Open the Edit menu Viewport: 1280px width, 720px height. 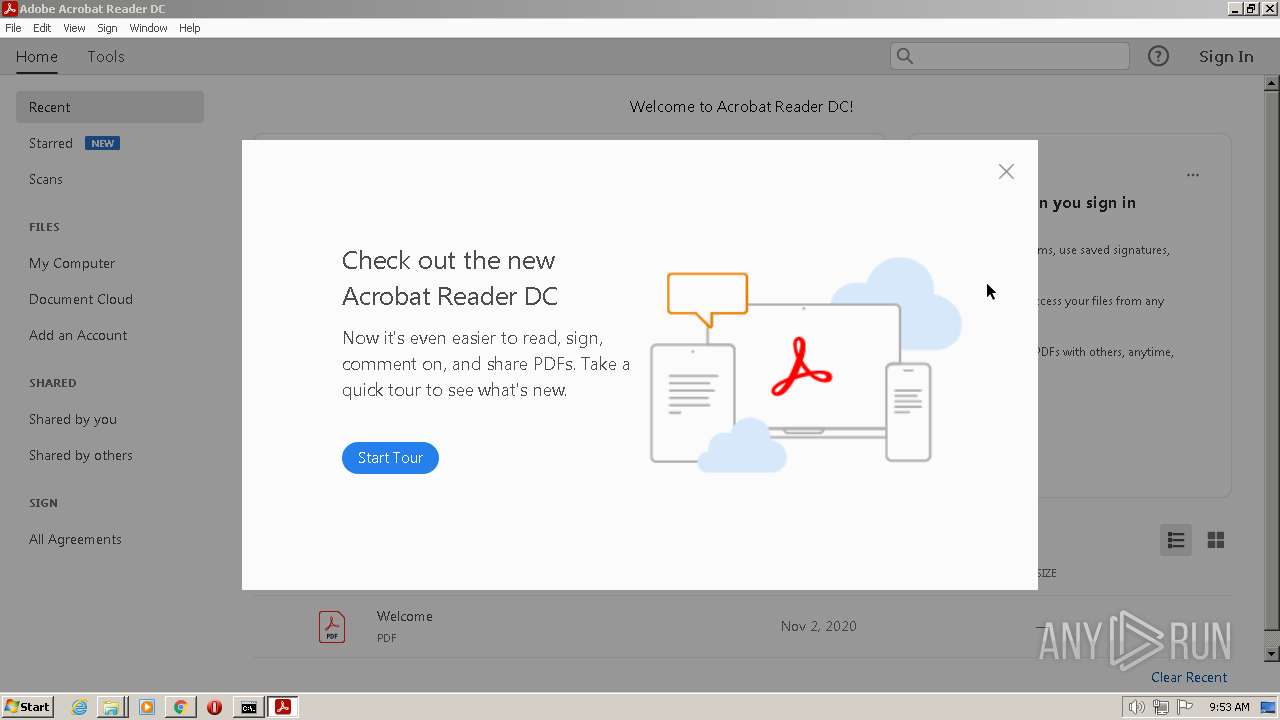pos(42,28)
